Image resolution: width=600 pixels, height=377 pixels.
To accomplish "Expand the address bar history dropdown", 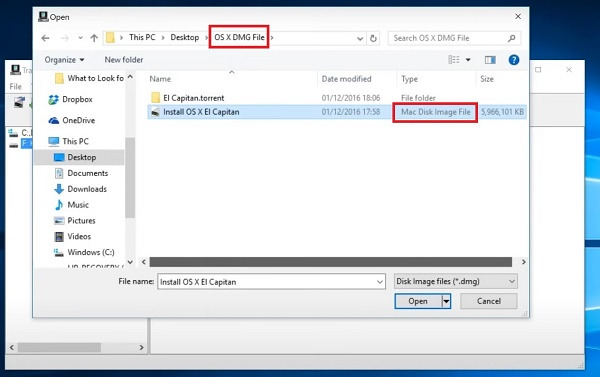I will 360,38.
